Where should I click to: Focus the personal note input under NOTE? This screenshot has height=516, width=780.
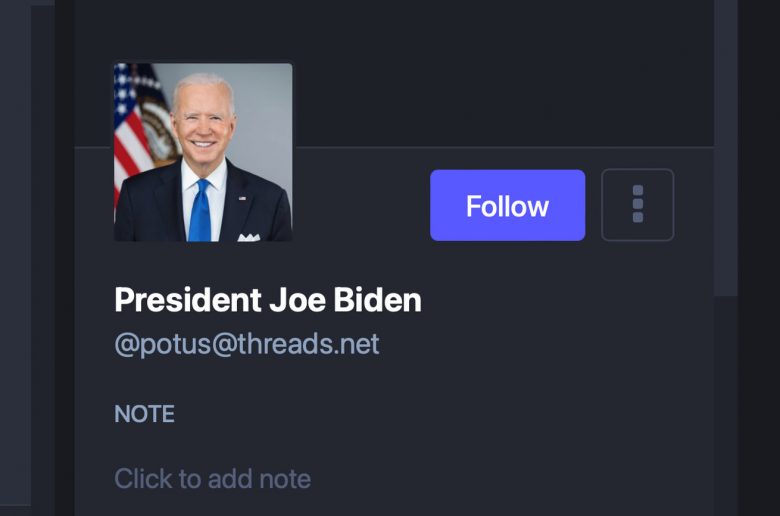[212, 479]
